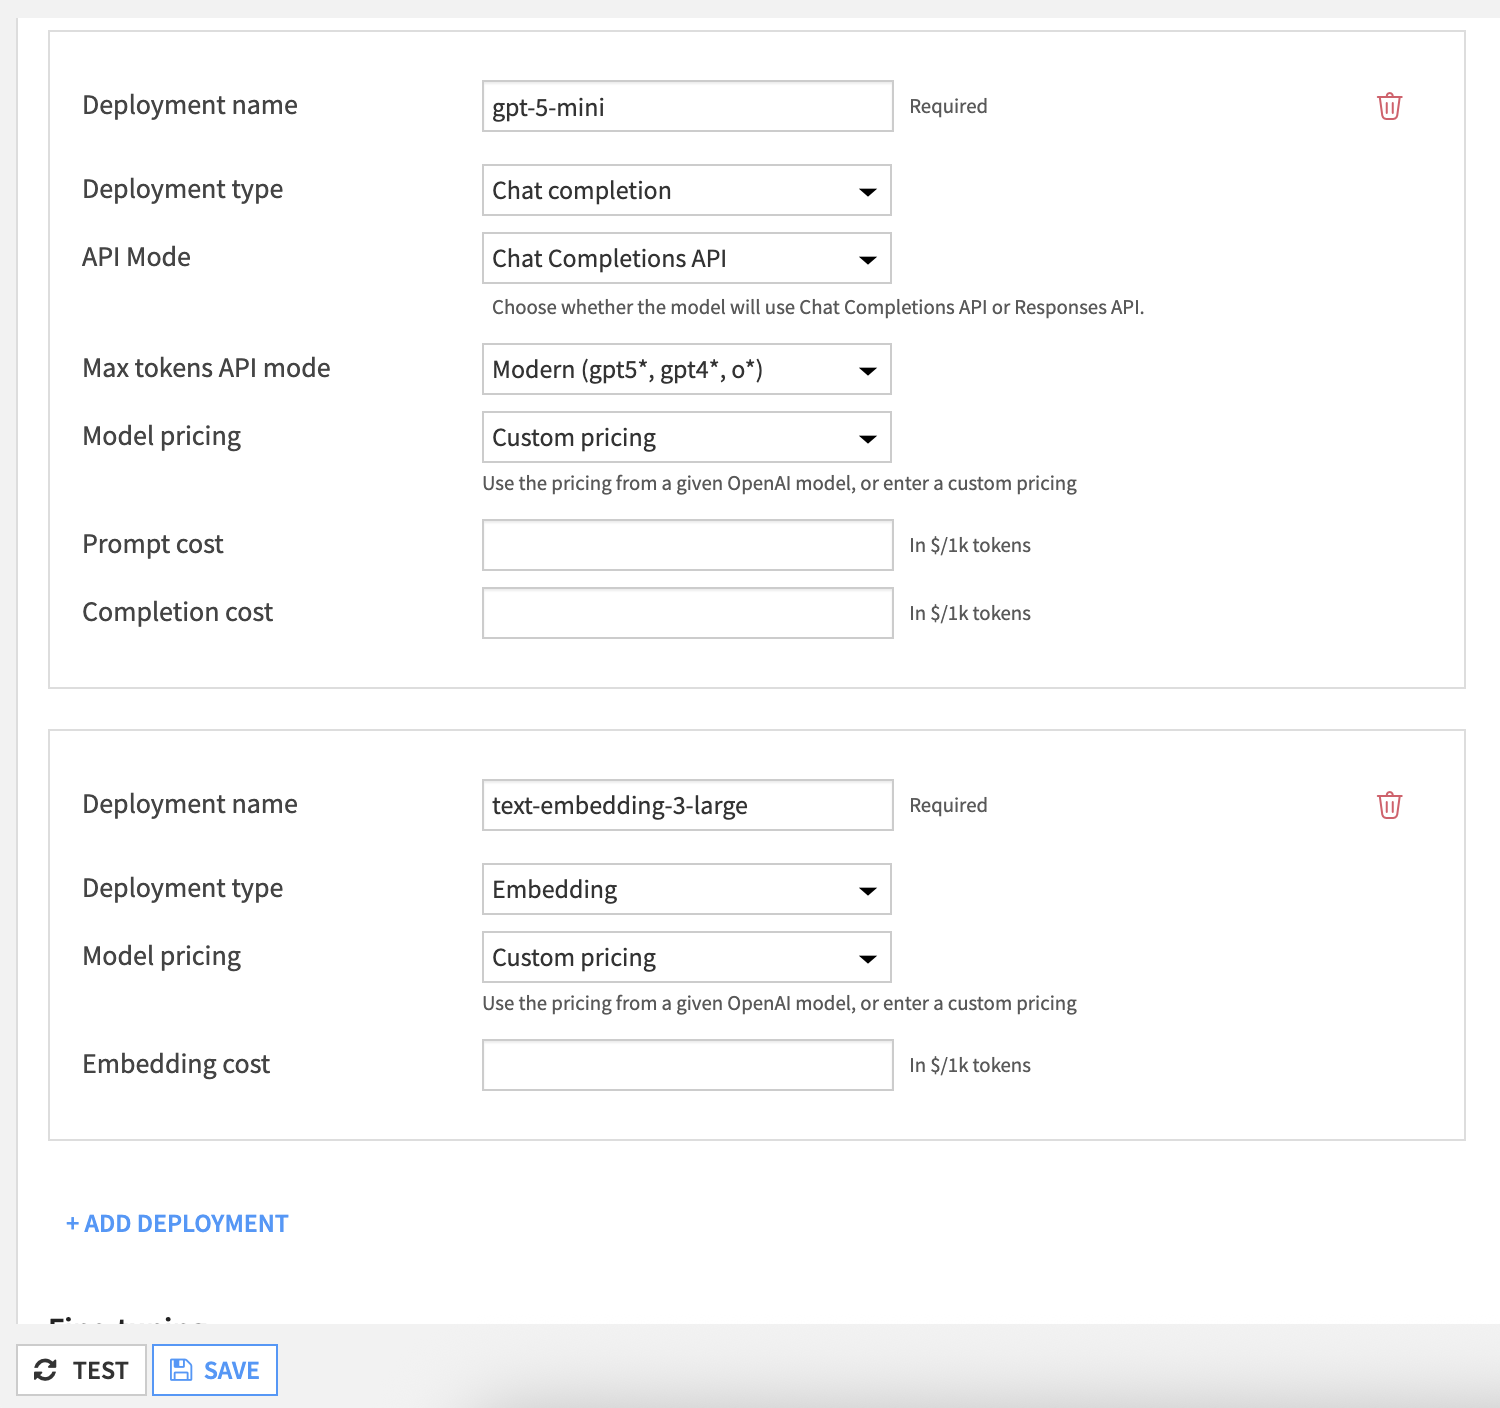Click 'Required' next to text-embedding-3-large name field

click(x=948, y=805)
